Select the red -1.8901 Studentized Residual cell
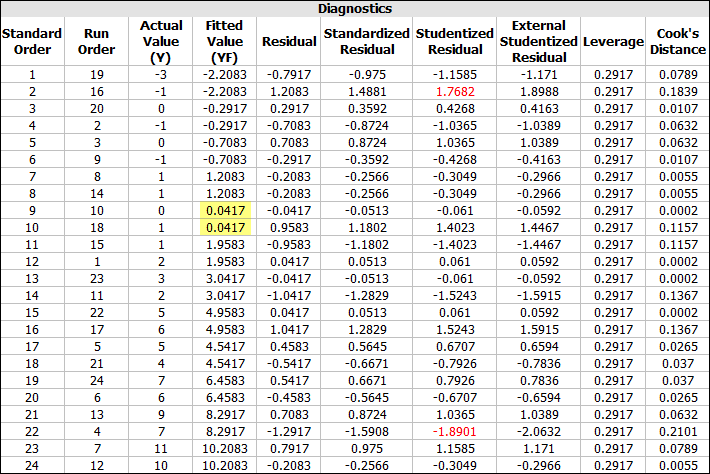Screen dimensions: 710x474 (448, 431)
